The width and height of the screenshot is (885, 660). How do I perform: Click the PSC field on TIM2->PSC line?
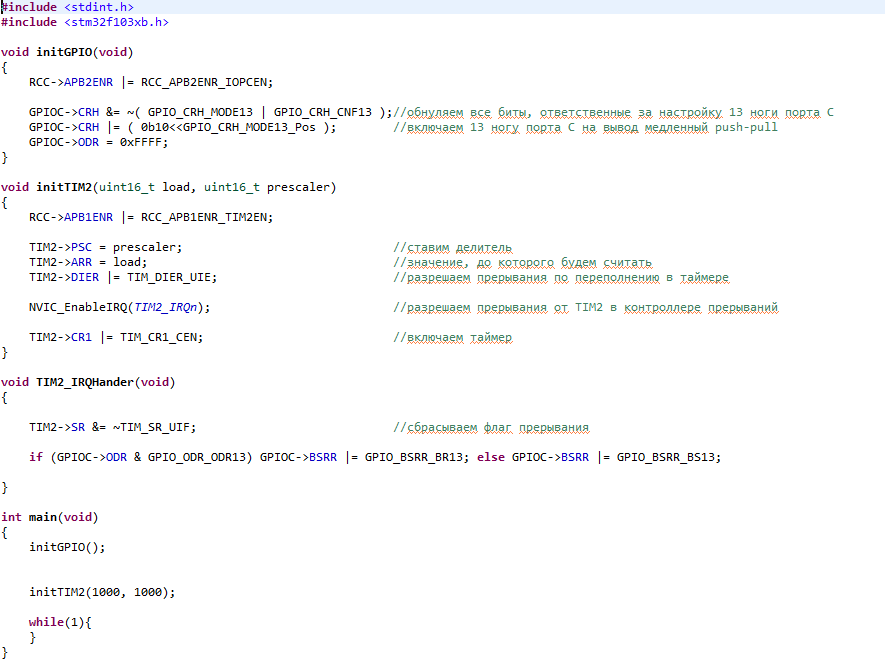[x=81, y=247]
